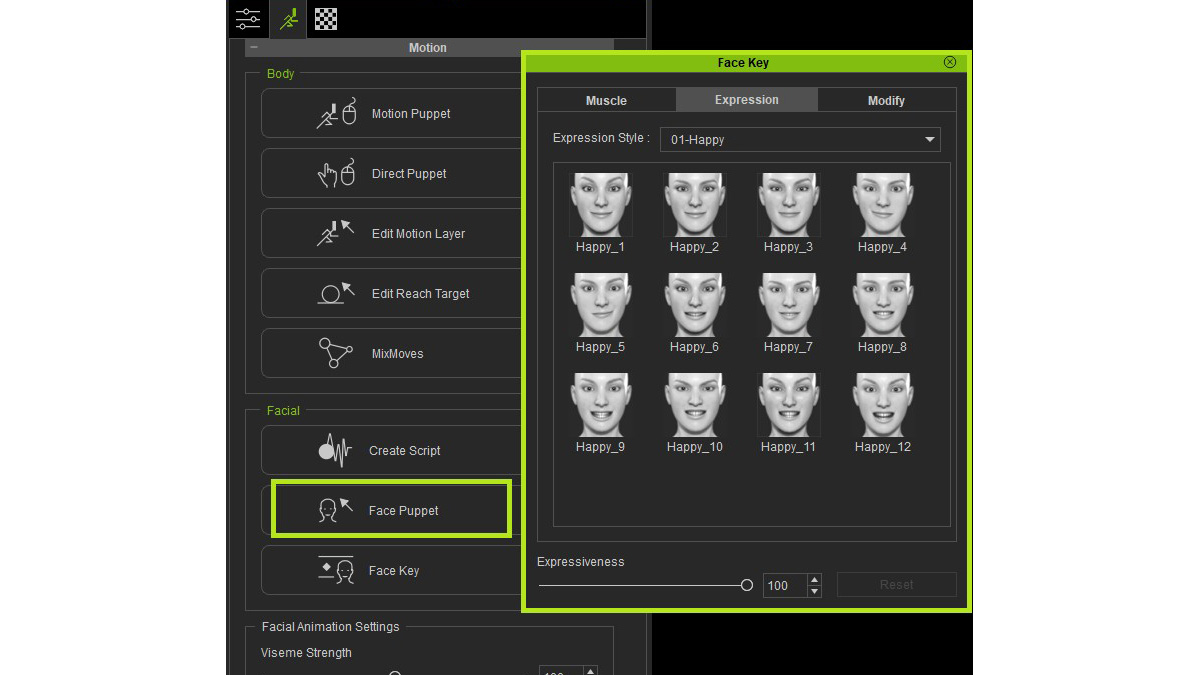
Task: Increase Expressiveness with up arrow
Action: [x=815, y=579]
